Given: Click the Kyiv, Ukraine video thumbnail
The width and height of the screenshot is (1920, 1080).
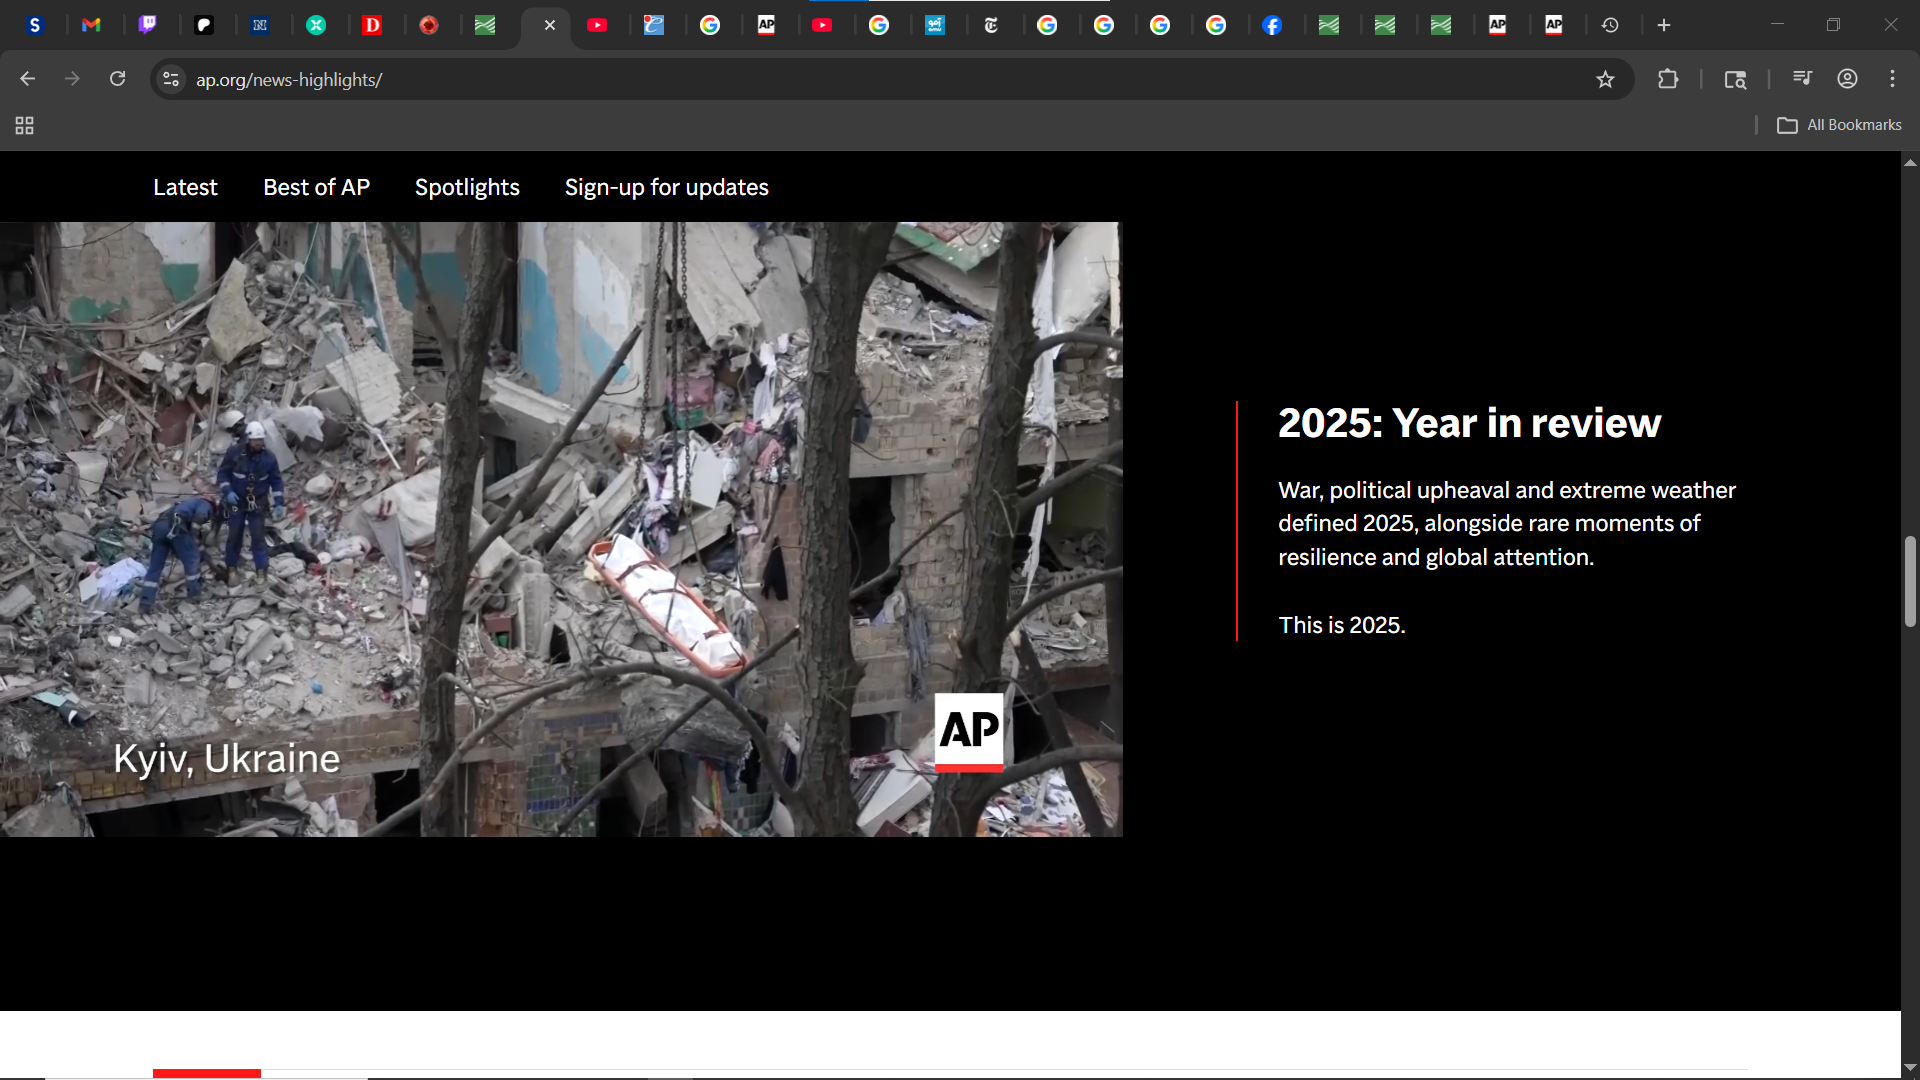Looking at the screenshot, I should [560, 529].
